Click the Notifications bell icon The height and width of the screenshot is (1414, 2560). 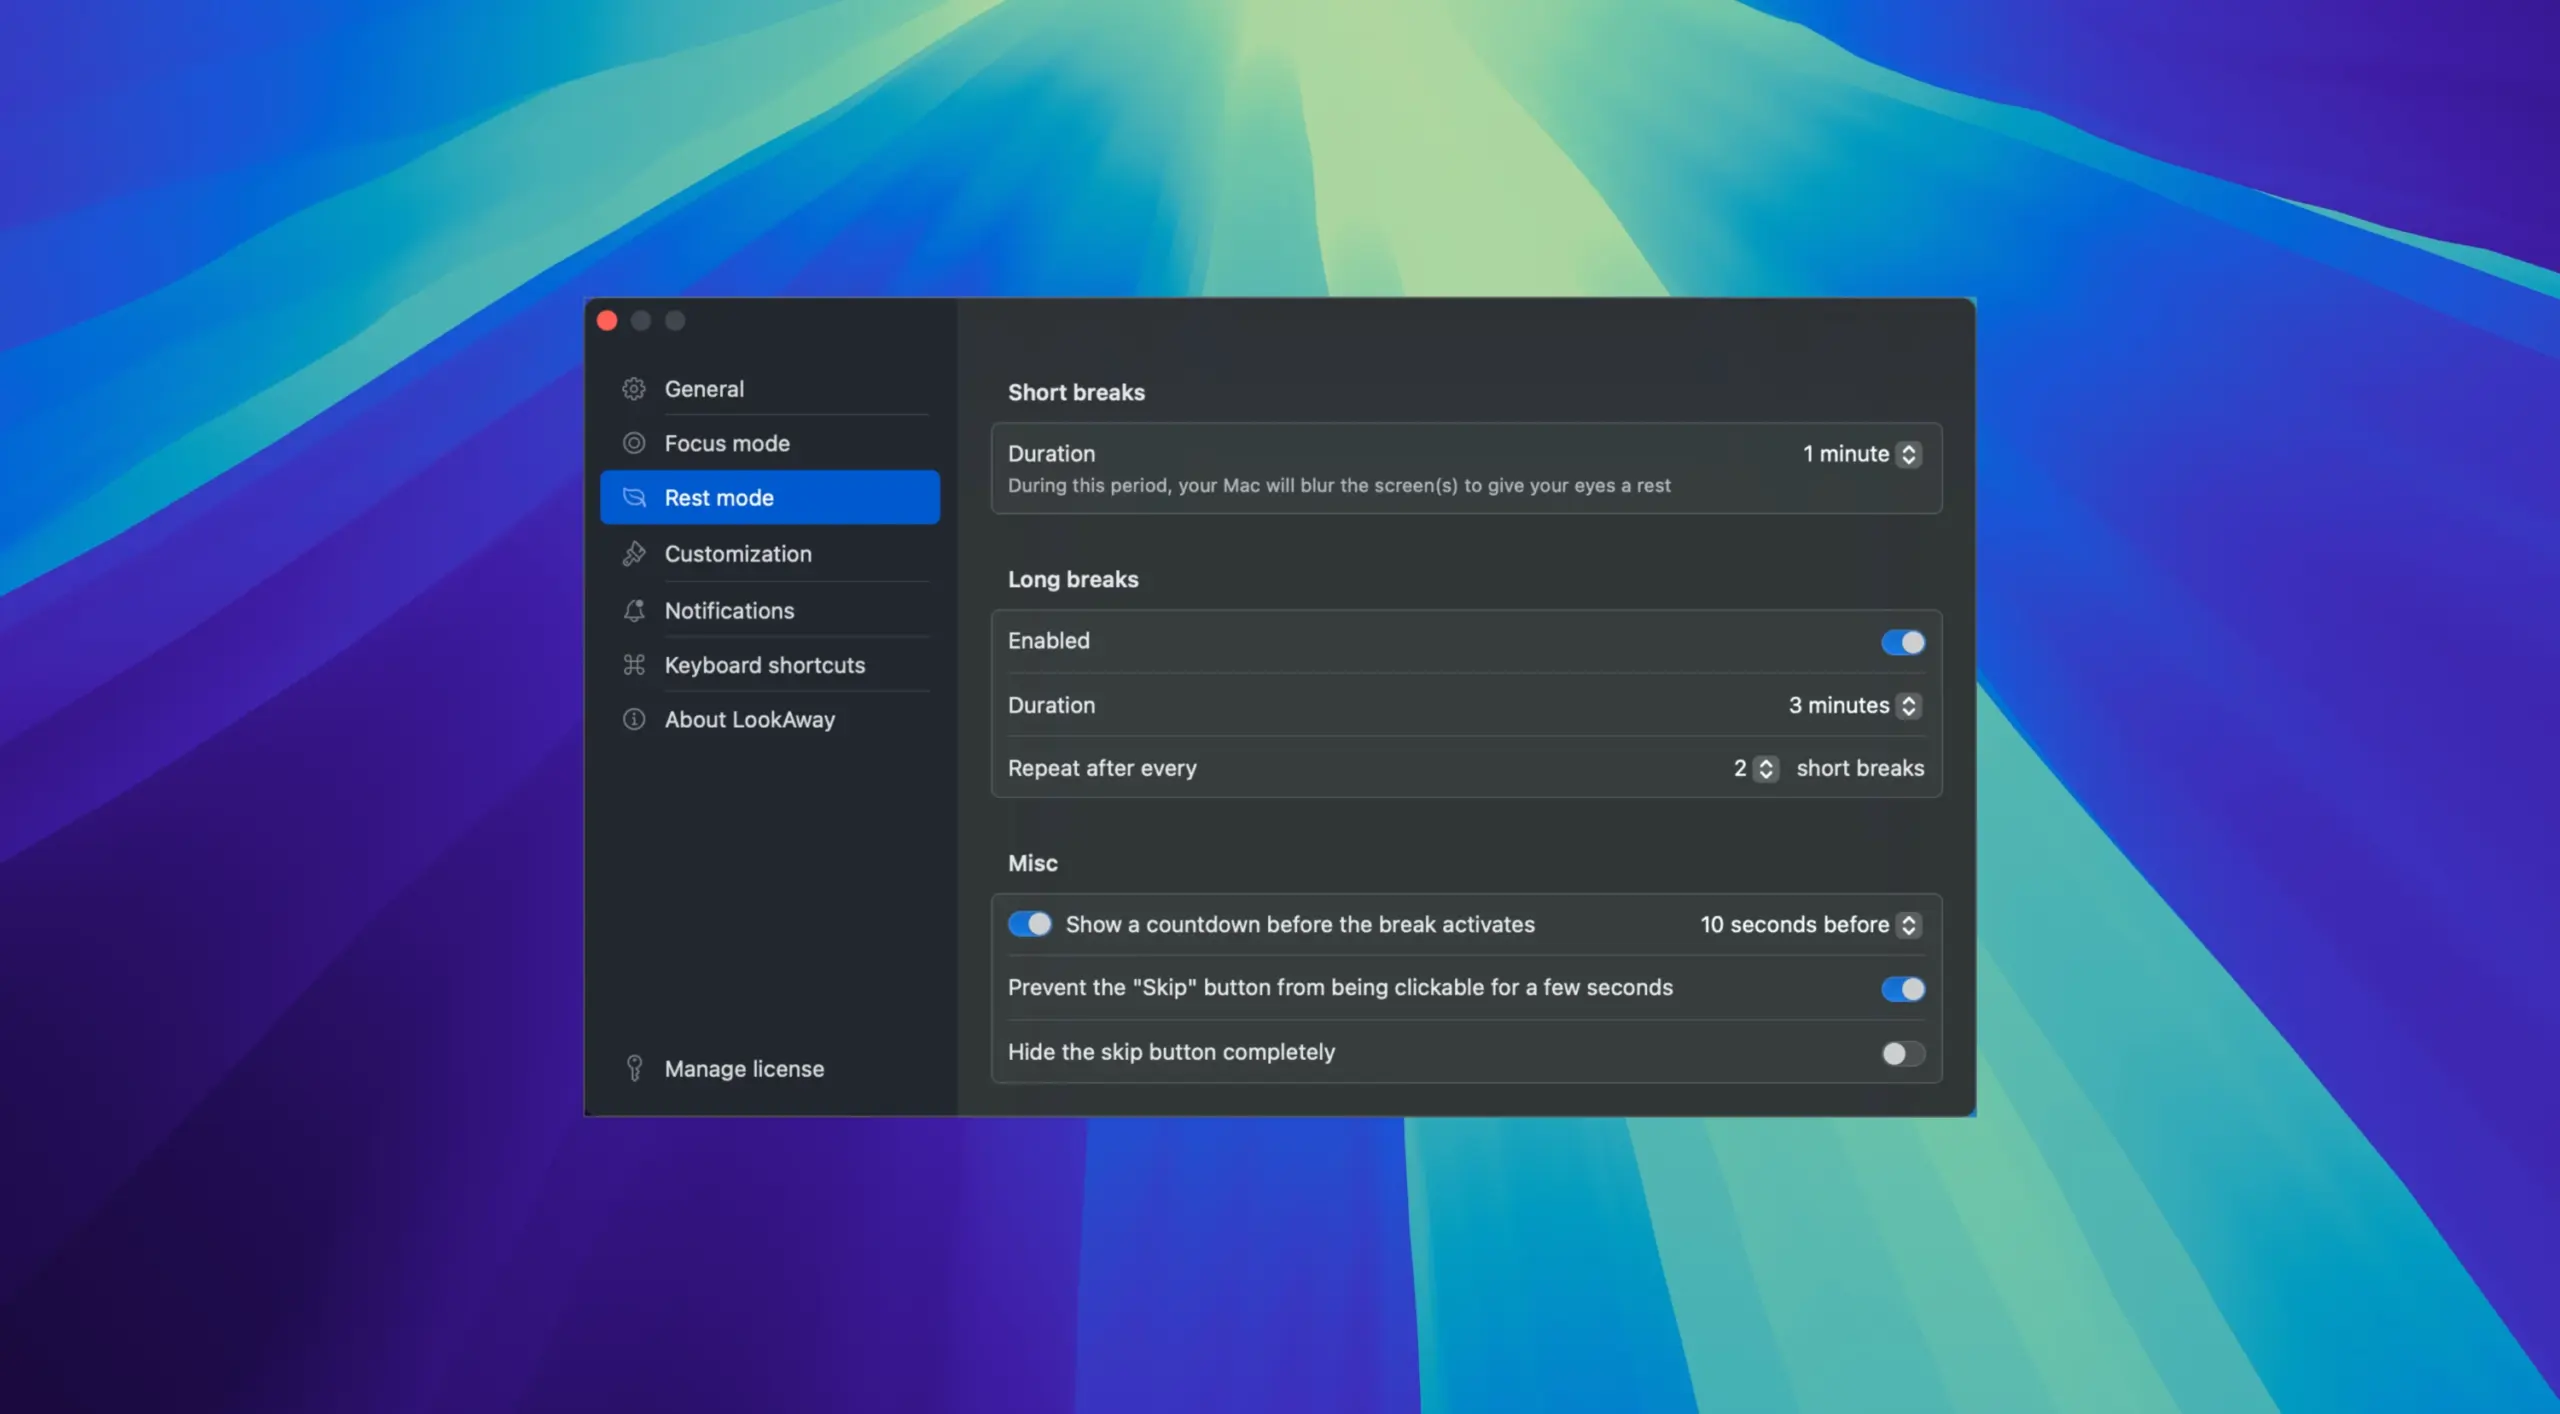click(x=634, y=610)
